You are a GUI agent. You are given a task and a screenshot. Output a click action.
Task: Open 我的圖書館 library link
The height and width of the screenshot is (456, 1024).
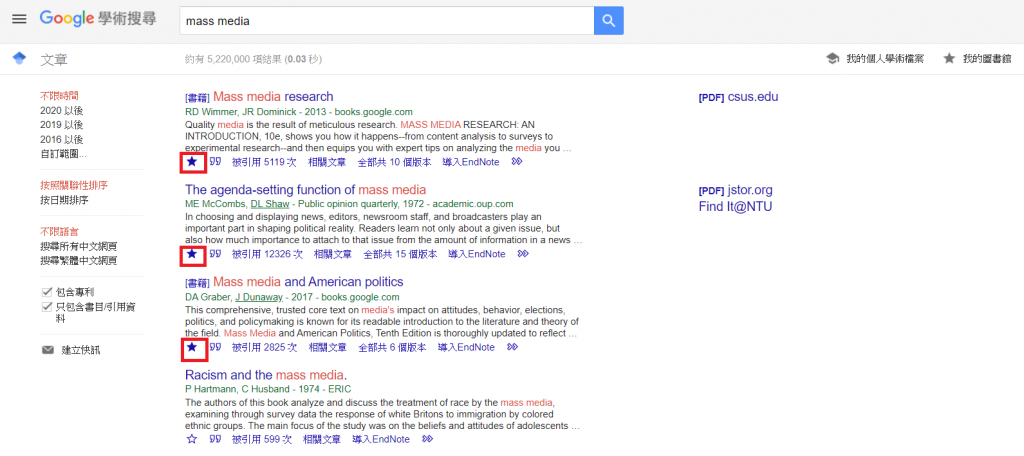click(x=987, y=59)
